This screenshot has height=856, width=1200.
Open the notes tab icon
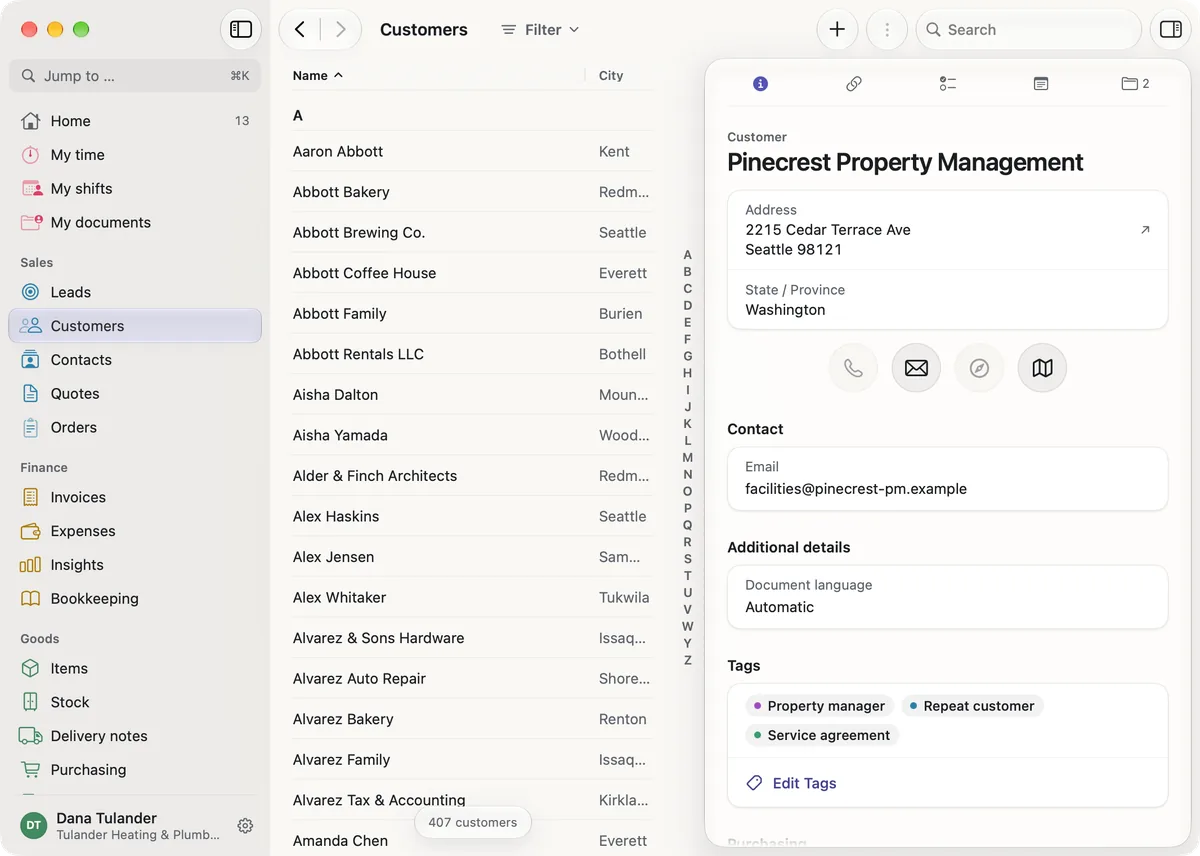(x=1041, y=84)
